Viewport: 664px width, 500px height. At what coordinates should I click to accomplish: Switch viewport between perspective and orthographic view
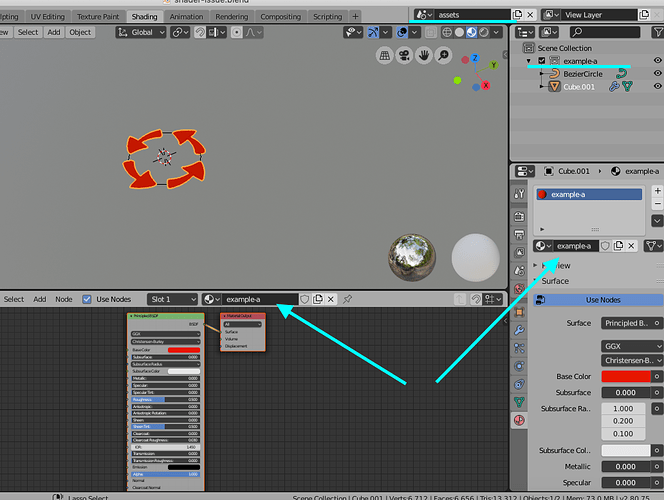384,55
